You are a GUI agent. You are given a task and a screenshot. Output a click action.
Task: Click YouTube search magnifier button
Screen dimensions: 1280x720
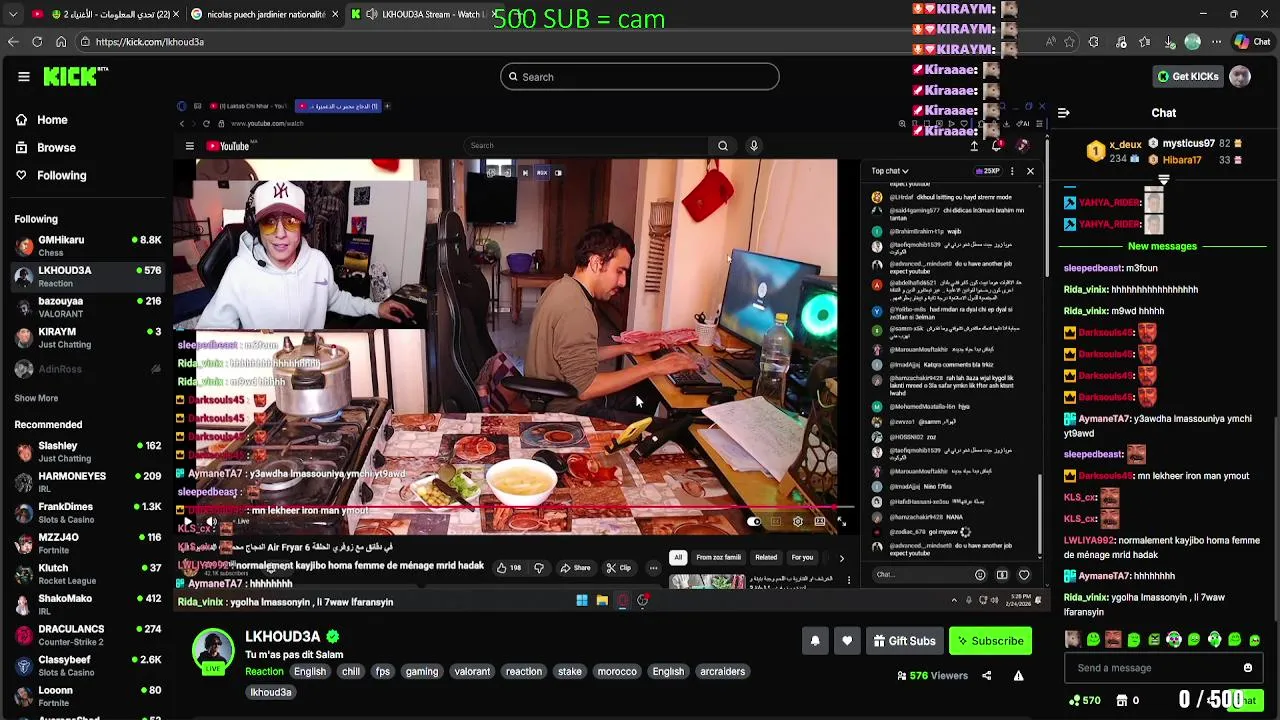[723, 146]
